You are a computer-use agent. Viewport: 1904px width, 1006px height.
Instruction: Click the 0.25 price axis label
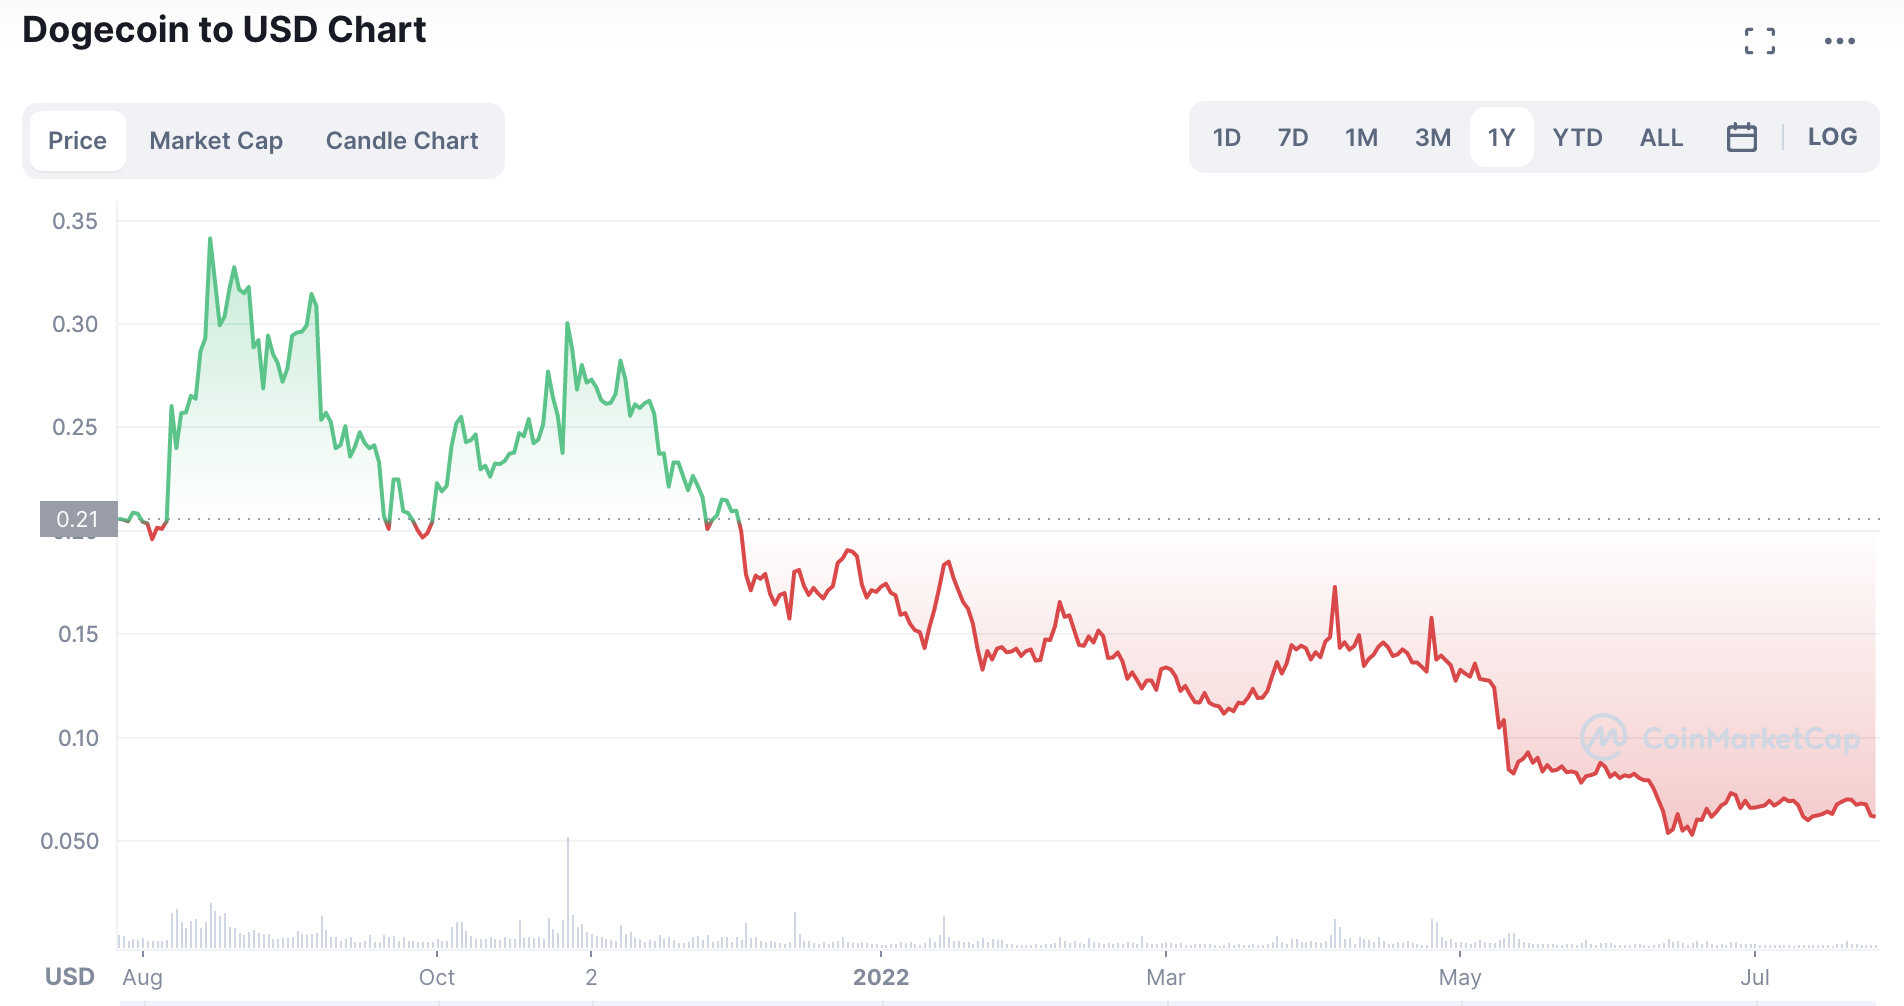75,427
